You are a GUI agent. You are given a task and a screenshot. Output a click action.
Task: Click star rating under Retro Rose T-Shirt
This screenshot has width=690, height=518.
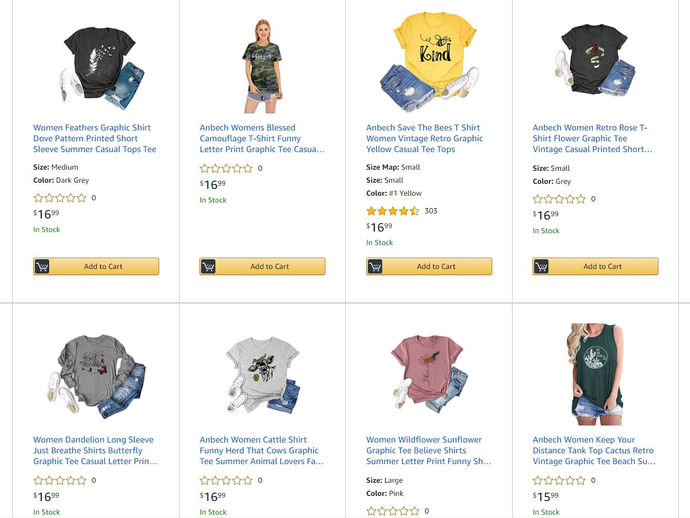tap(559, 198)
